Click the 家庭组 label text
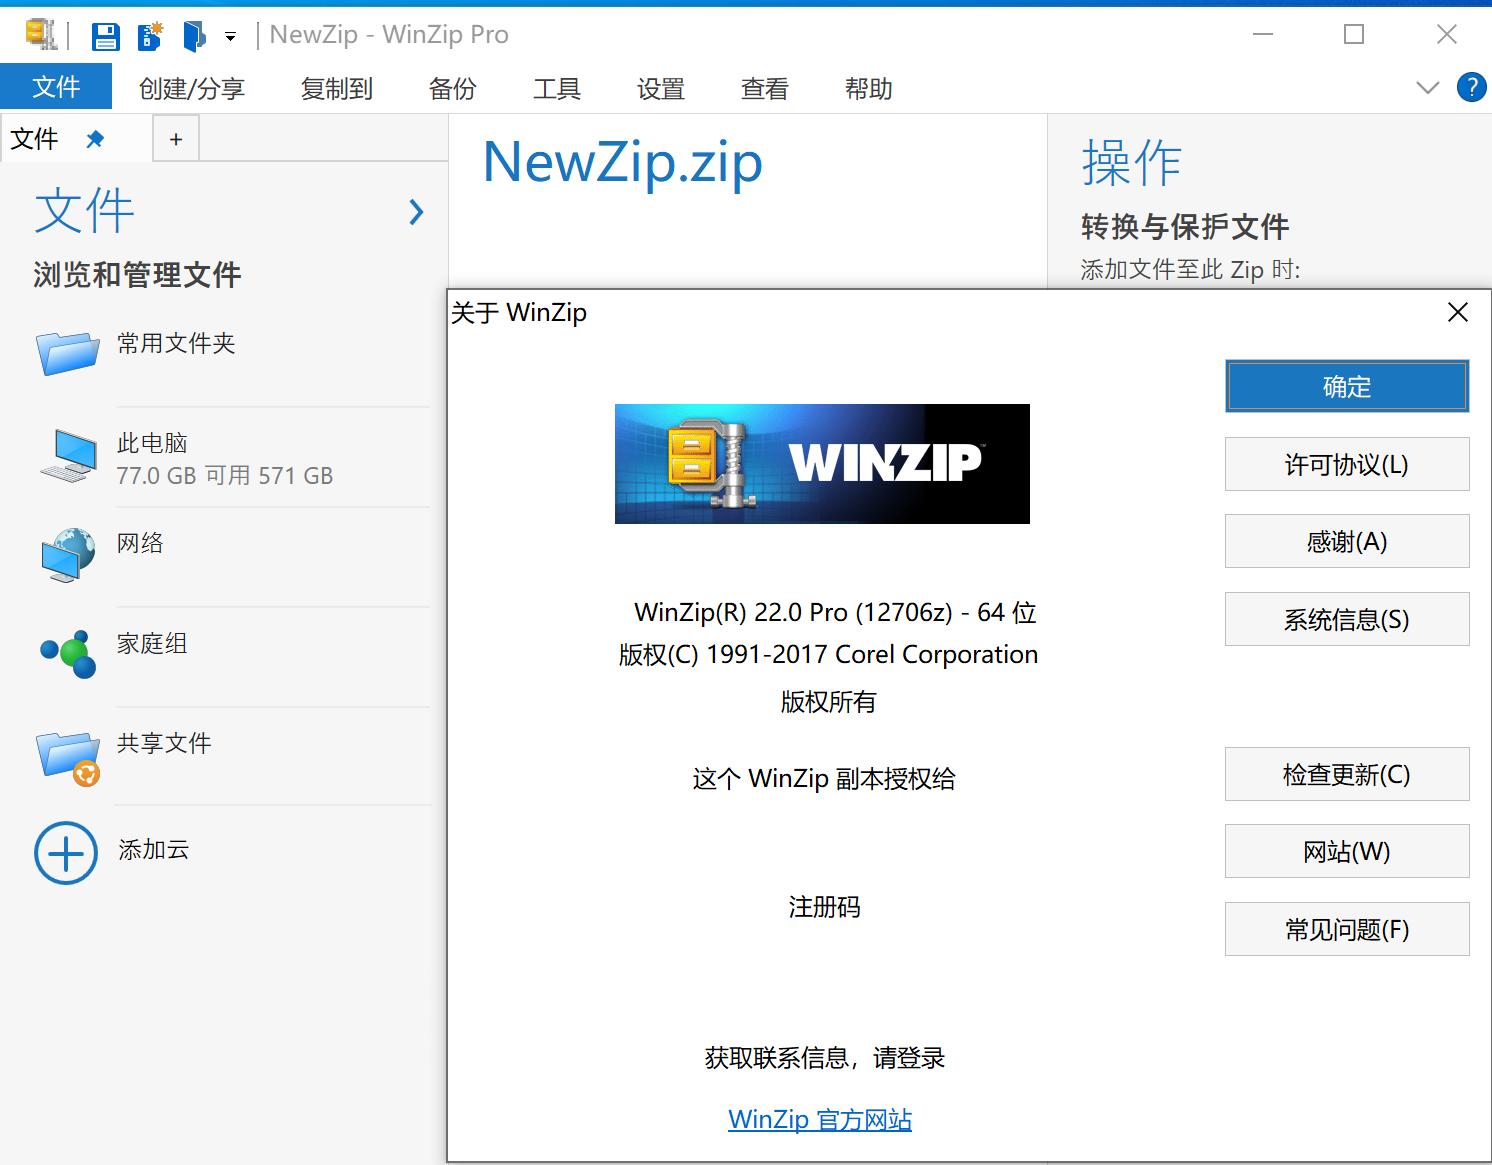 click(x=152, y=643)
